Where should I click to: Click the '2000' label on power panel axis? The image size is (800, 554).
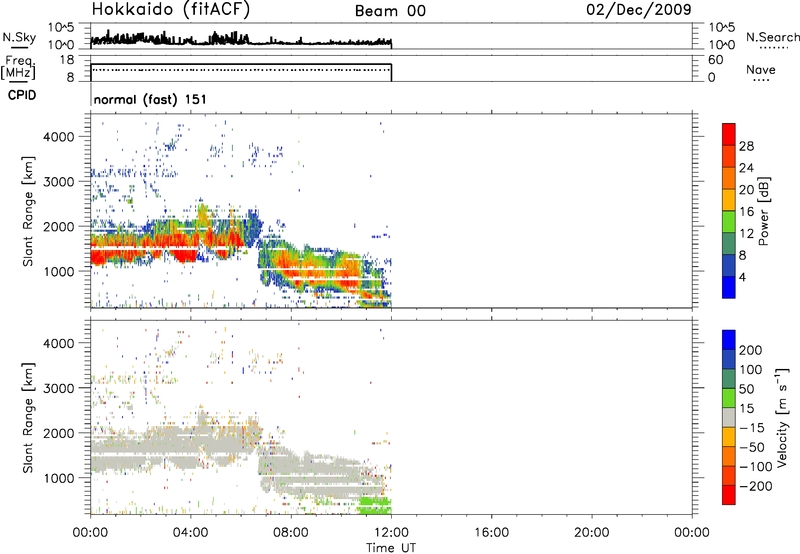point(58,226)
